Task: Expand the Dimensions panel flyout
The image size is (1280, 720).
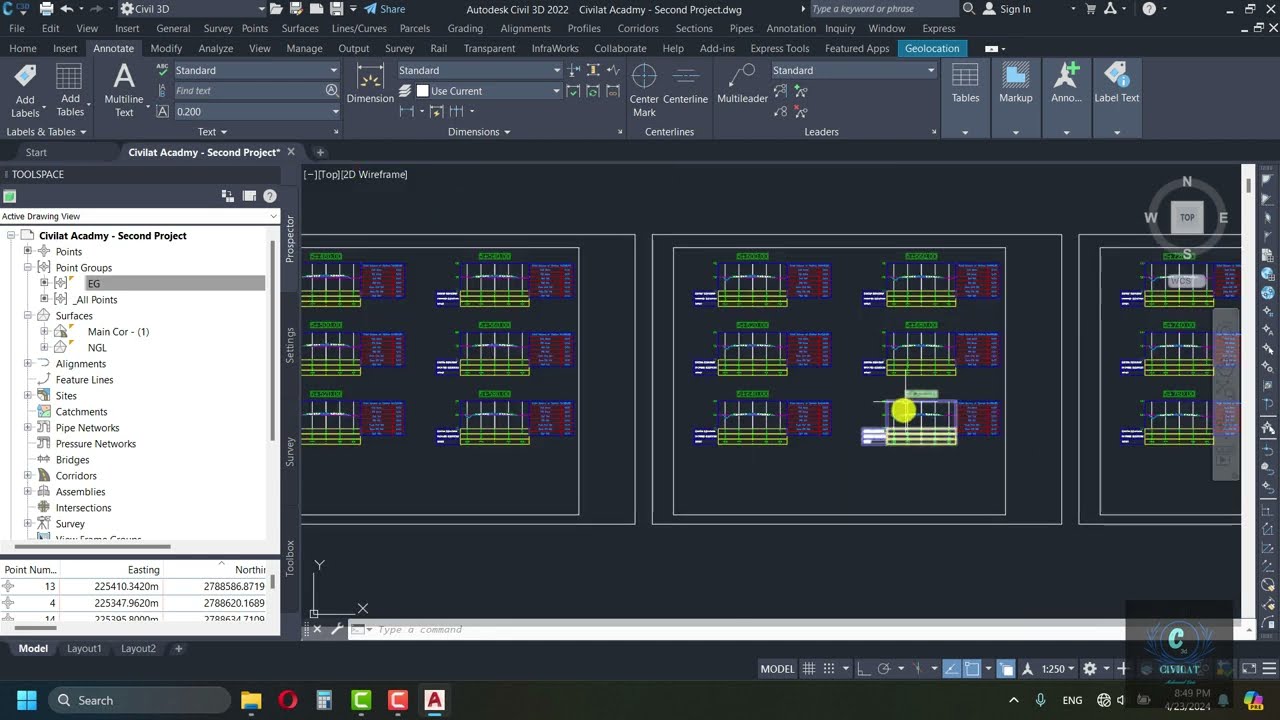Action: (479, 131)
